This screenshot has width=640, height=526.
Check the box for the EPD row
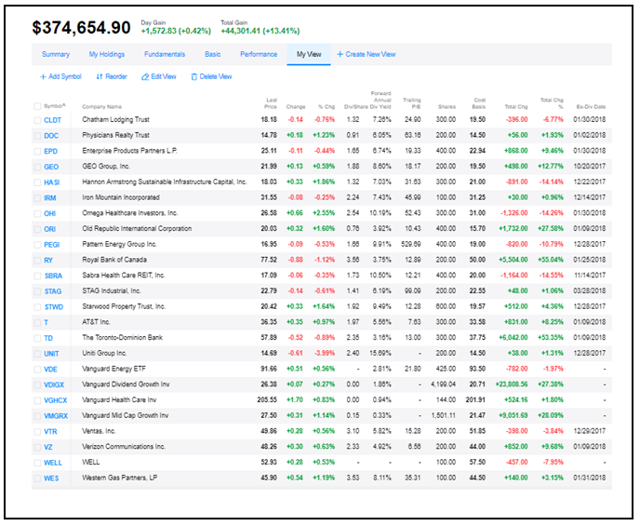click(37, 151)
